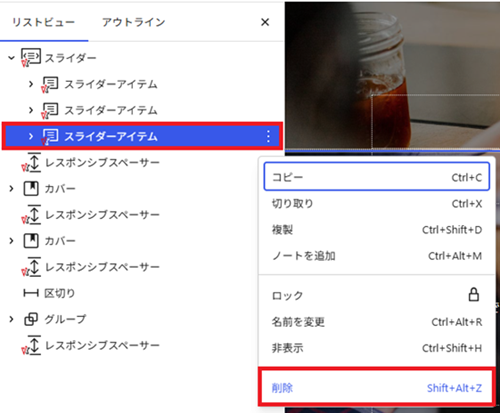
Task: Select the first スライダーアイテム label text
Action: (111, 84)
